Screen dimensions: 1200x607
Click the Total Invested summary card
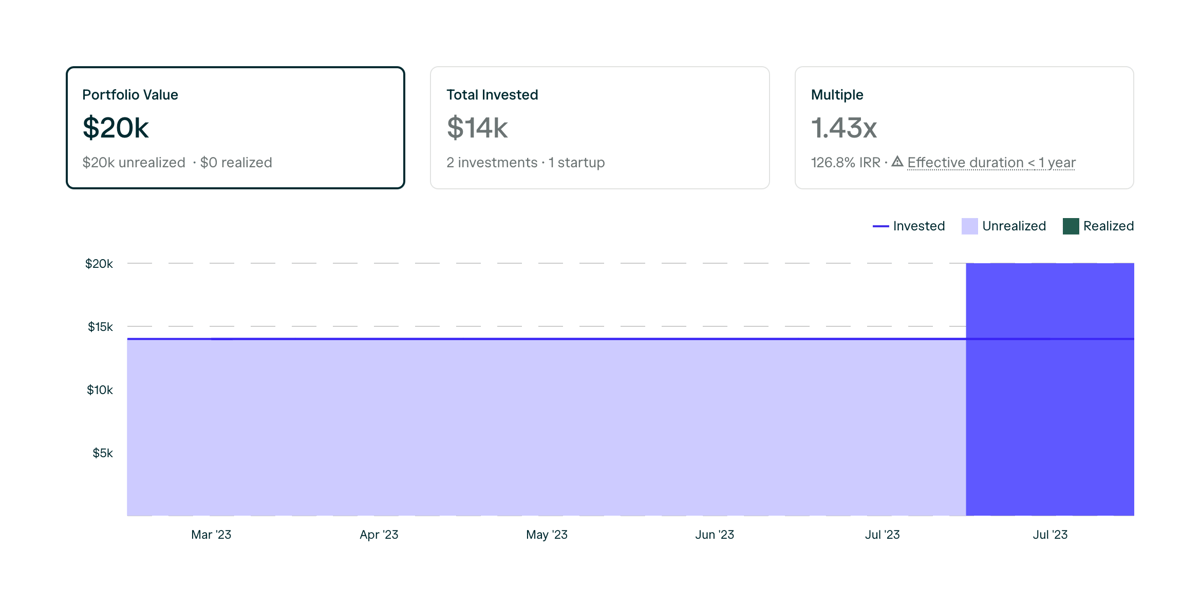pyautogui.click(x=599, y=127)
